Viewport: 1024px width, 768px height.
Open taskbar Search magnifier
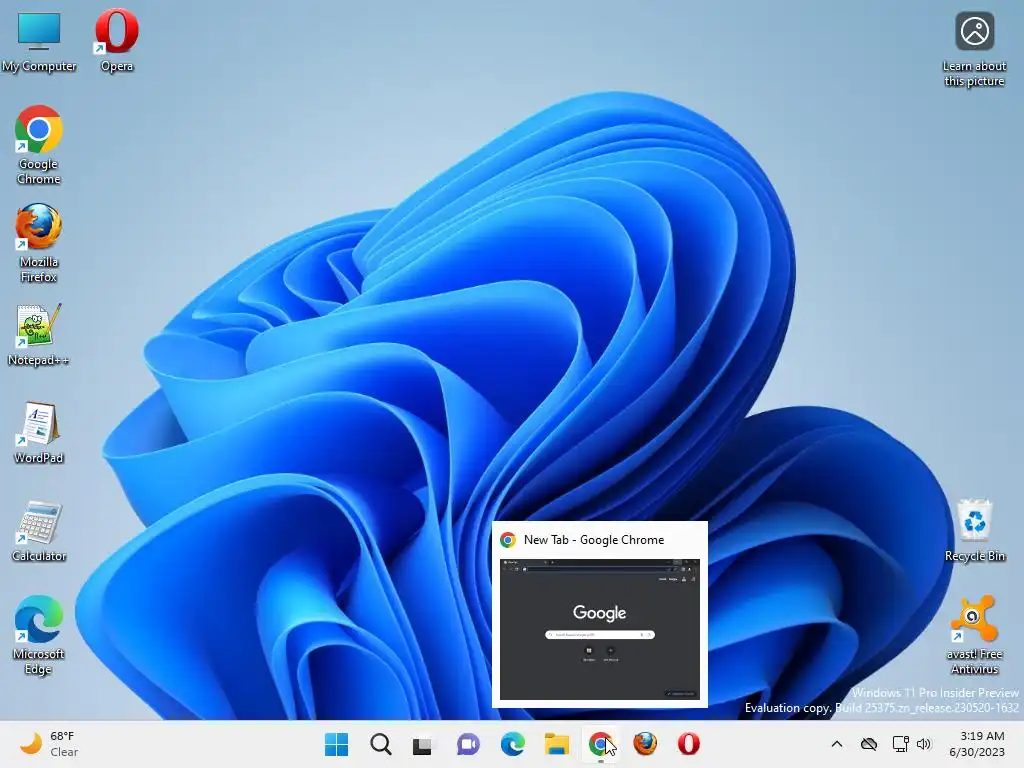click(x=381, y=744)
